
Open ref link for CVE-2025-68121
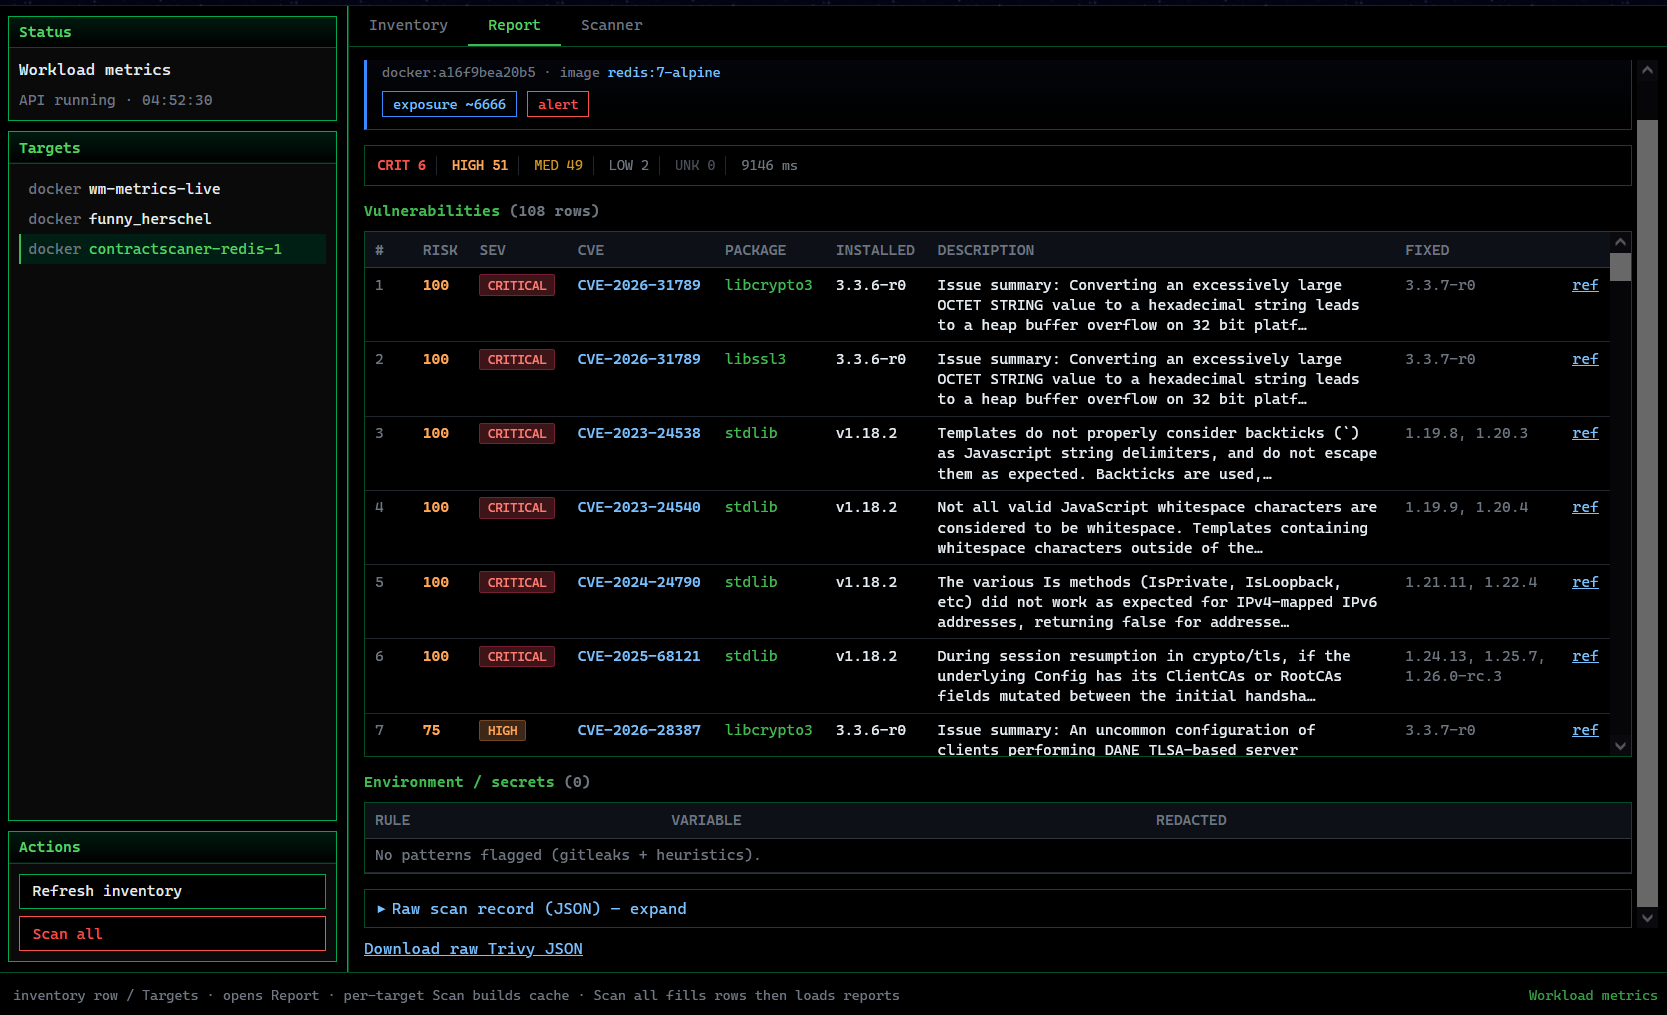[1585, 656]
